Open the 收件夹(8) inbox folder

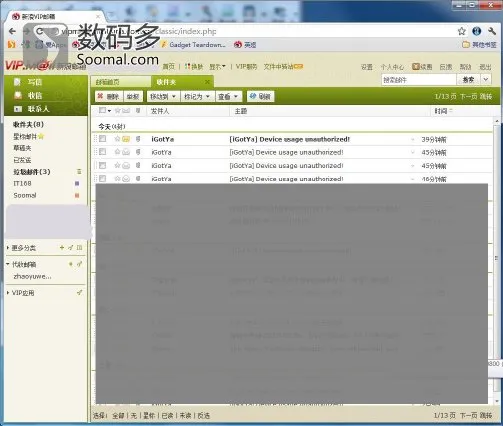coord(28,124)
